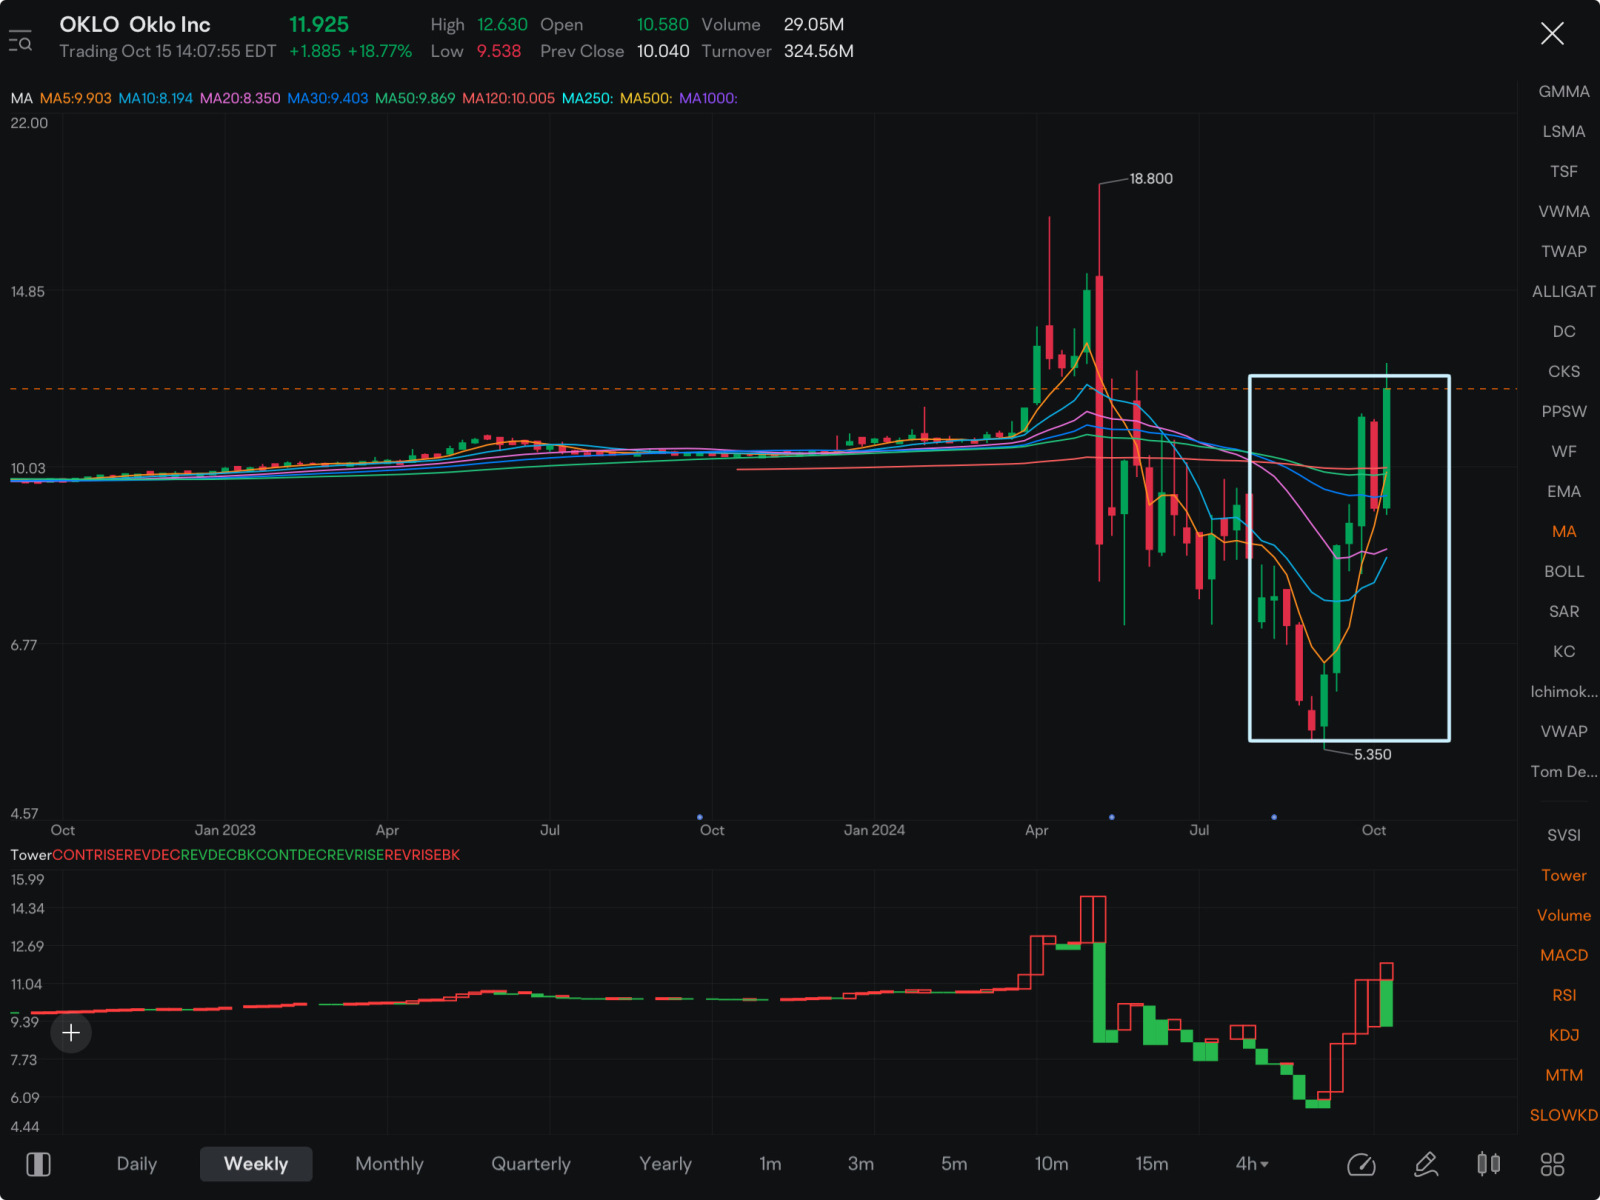Screen dimensions: 1600x1200
Task: Enable the VWMA indicator
Action: click(1564, 211)
